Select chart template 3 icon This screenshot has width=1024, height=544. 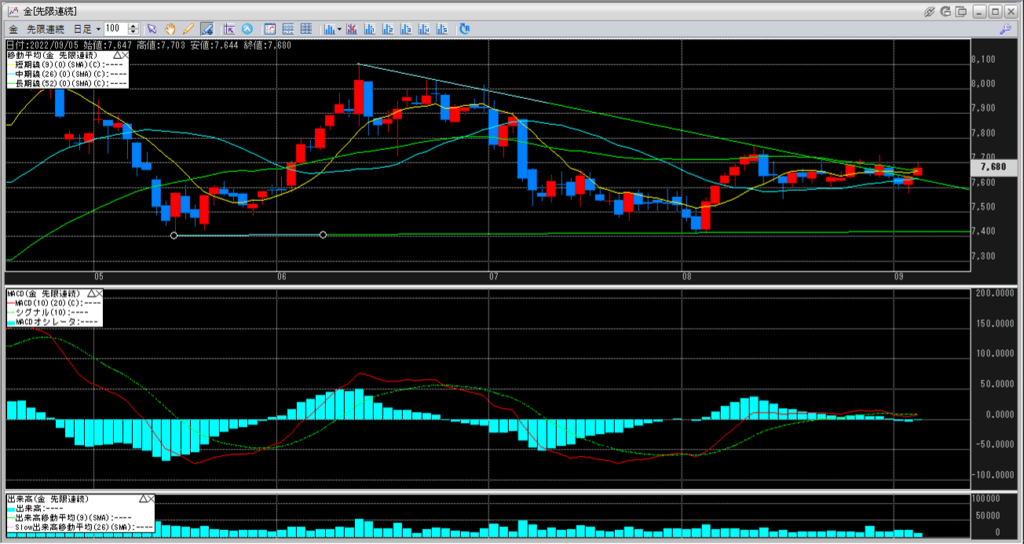point(406,29)
